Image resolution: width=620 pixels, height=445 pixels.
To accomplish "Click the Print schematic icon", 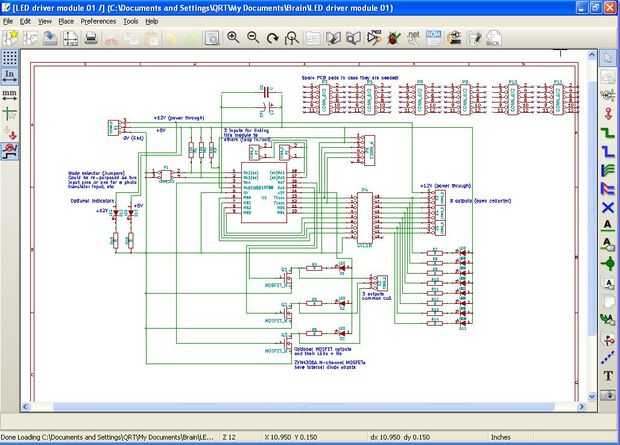I will coord(91,38).
